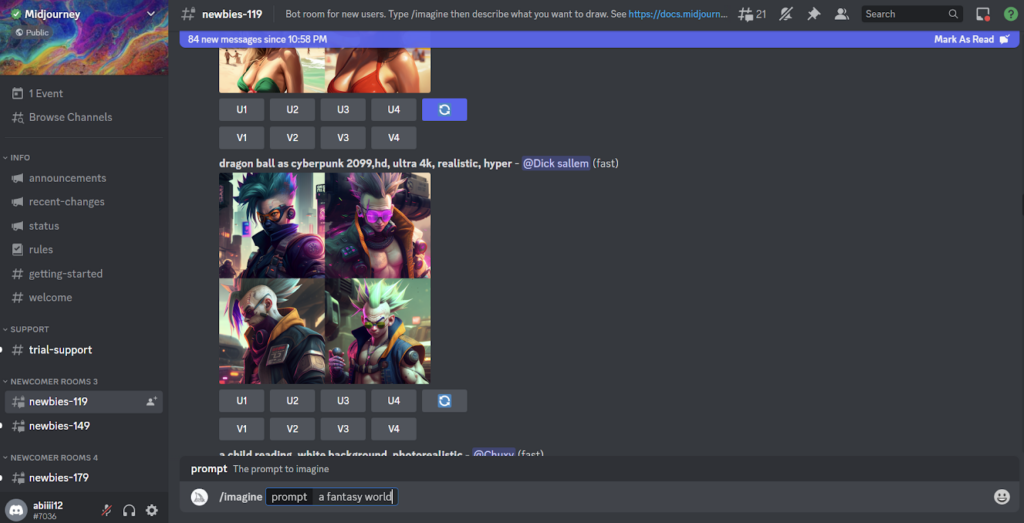Toggle the microphone mute icon in user panel

click(x=106, y=511)
